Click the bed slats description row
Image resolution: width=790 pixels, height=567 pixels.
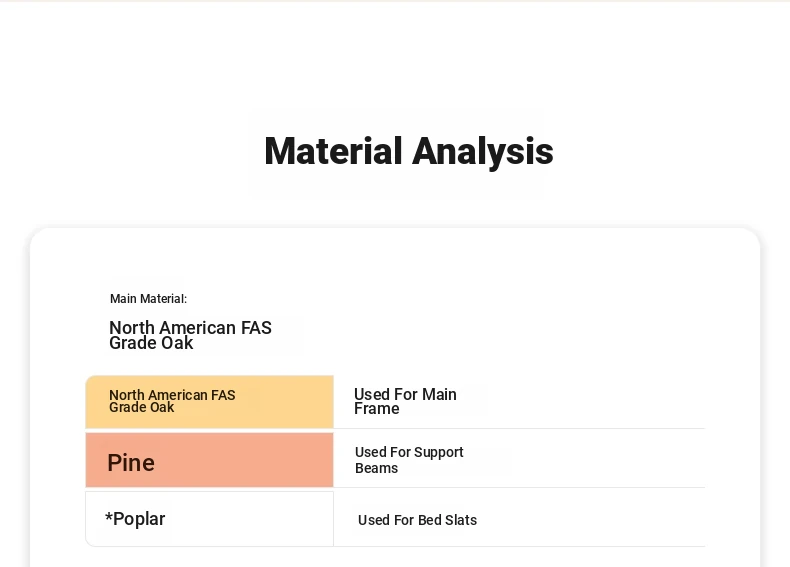519,517
